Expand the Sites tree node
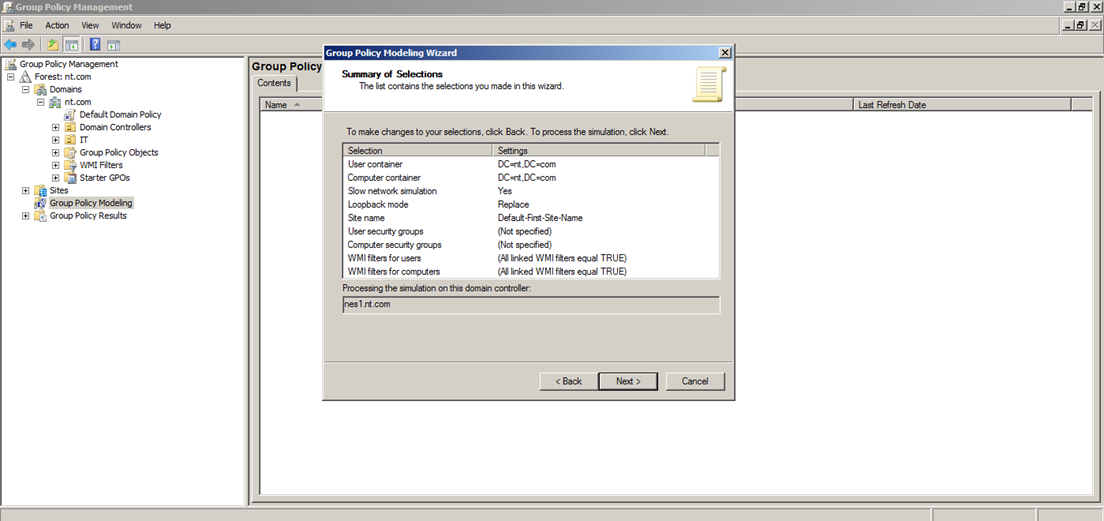The width and height of the screenshot is (1104, 521). [x=26, y=190]
